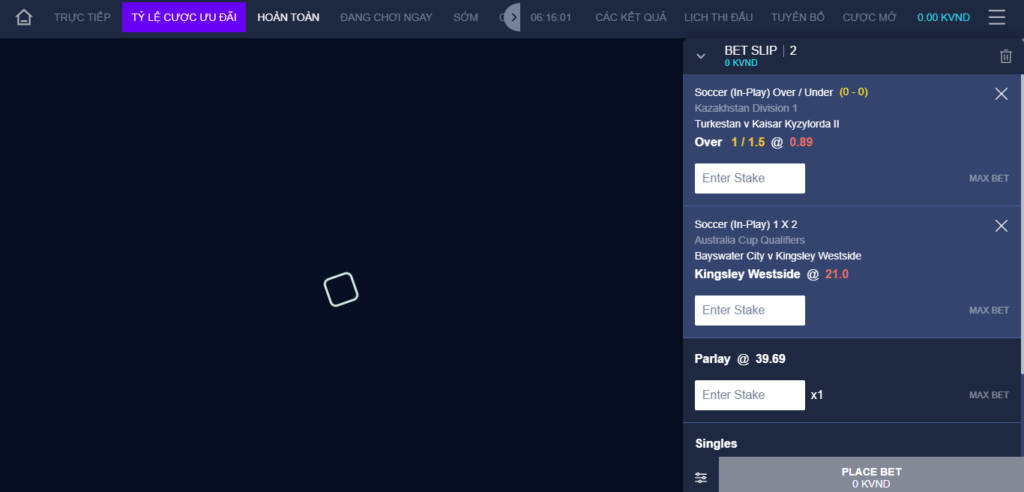Click odds value 21.0
The image size is (1024, 492).
[837, 274]
